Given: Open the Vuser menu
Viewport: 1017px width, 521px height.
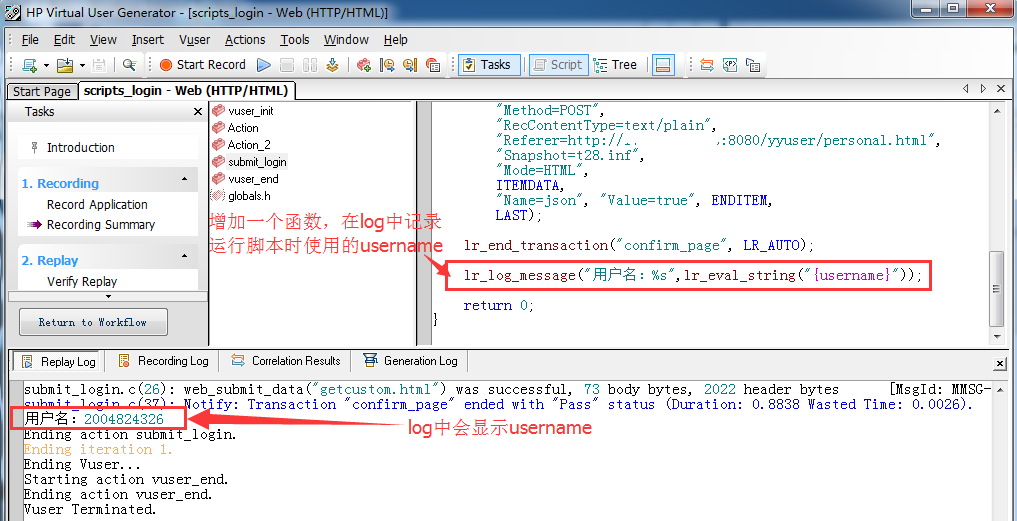Looking at the screenshot, I should coord(195,40).
